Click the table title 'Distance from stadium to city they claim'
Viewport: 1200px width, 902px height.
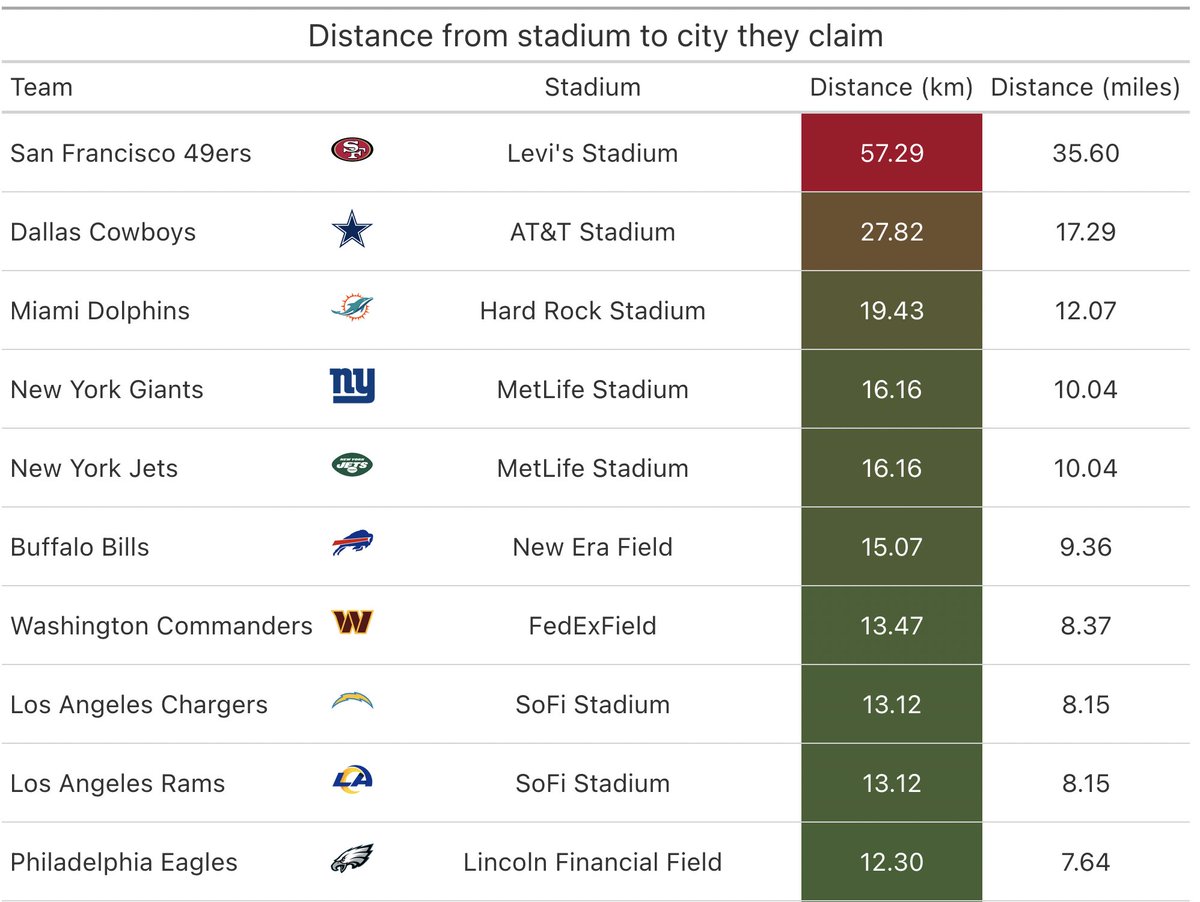pos(595,36)
